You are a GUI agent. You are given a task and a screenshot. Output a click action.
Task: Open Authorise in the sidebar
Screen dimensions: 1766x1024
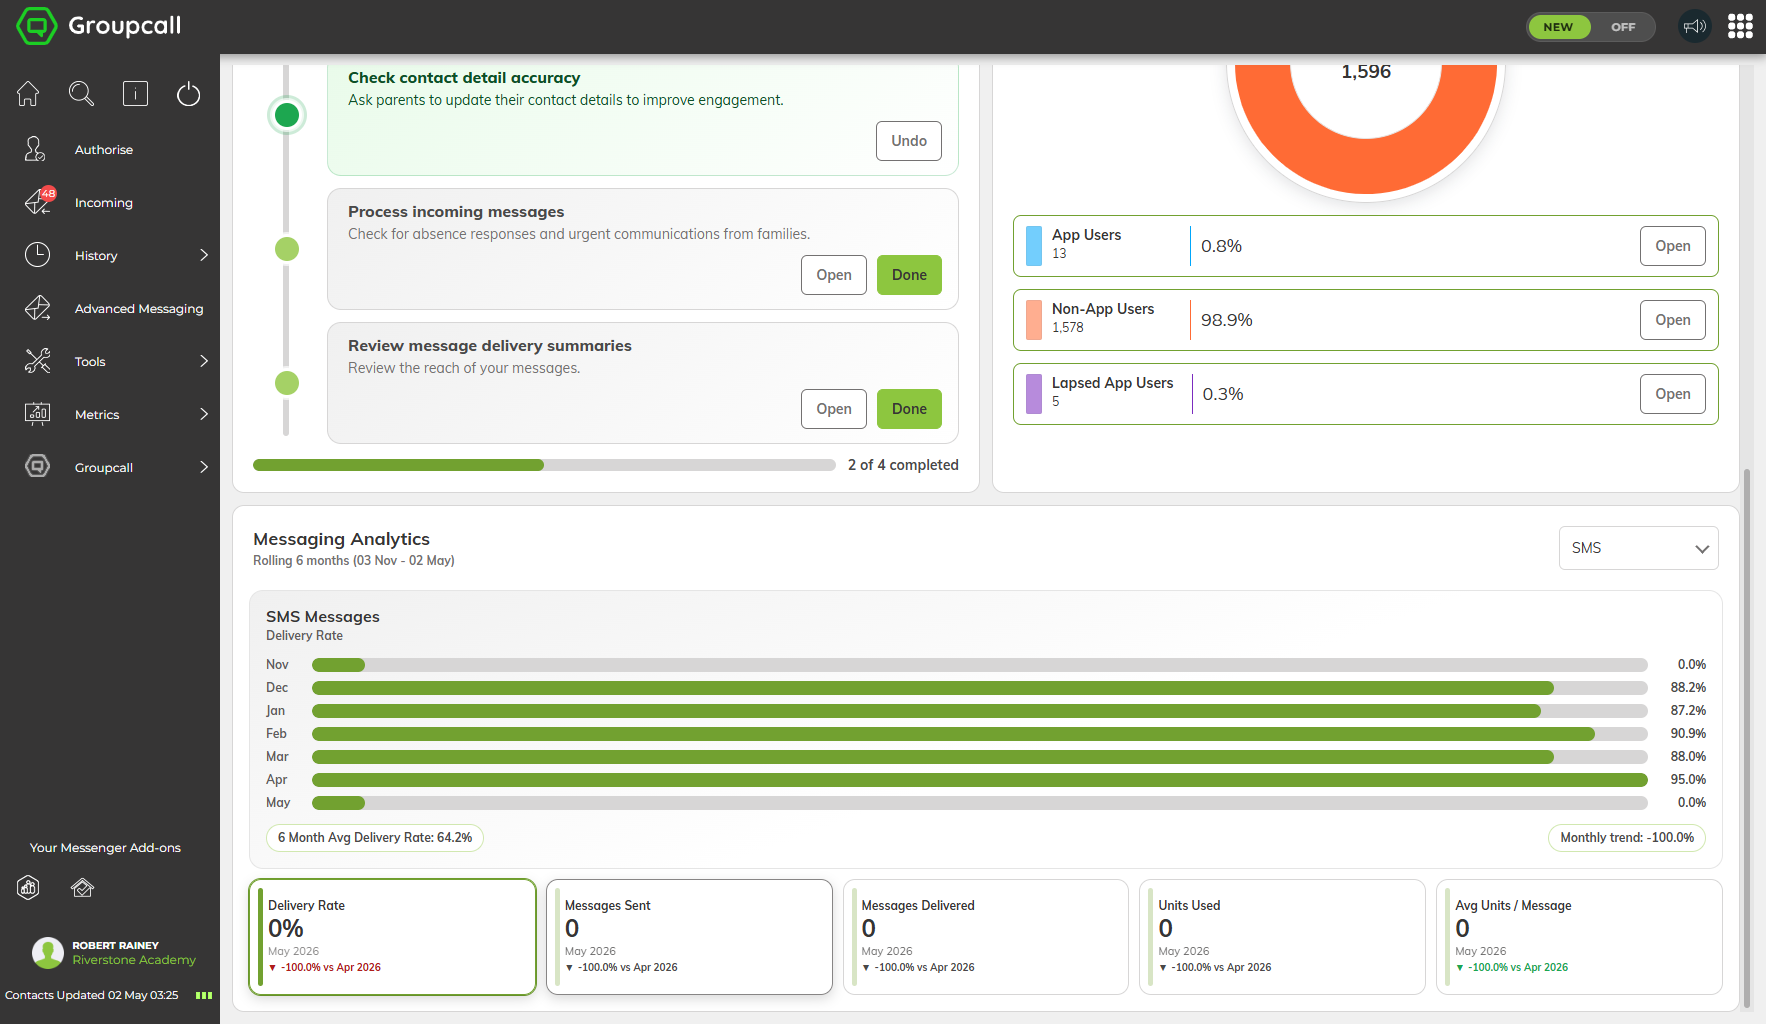click(x=104, y=150)
